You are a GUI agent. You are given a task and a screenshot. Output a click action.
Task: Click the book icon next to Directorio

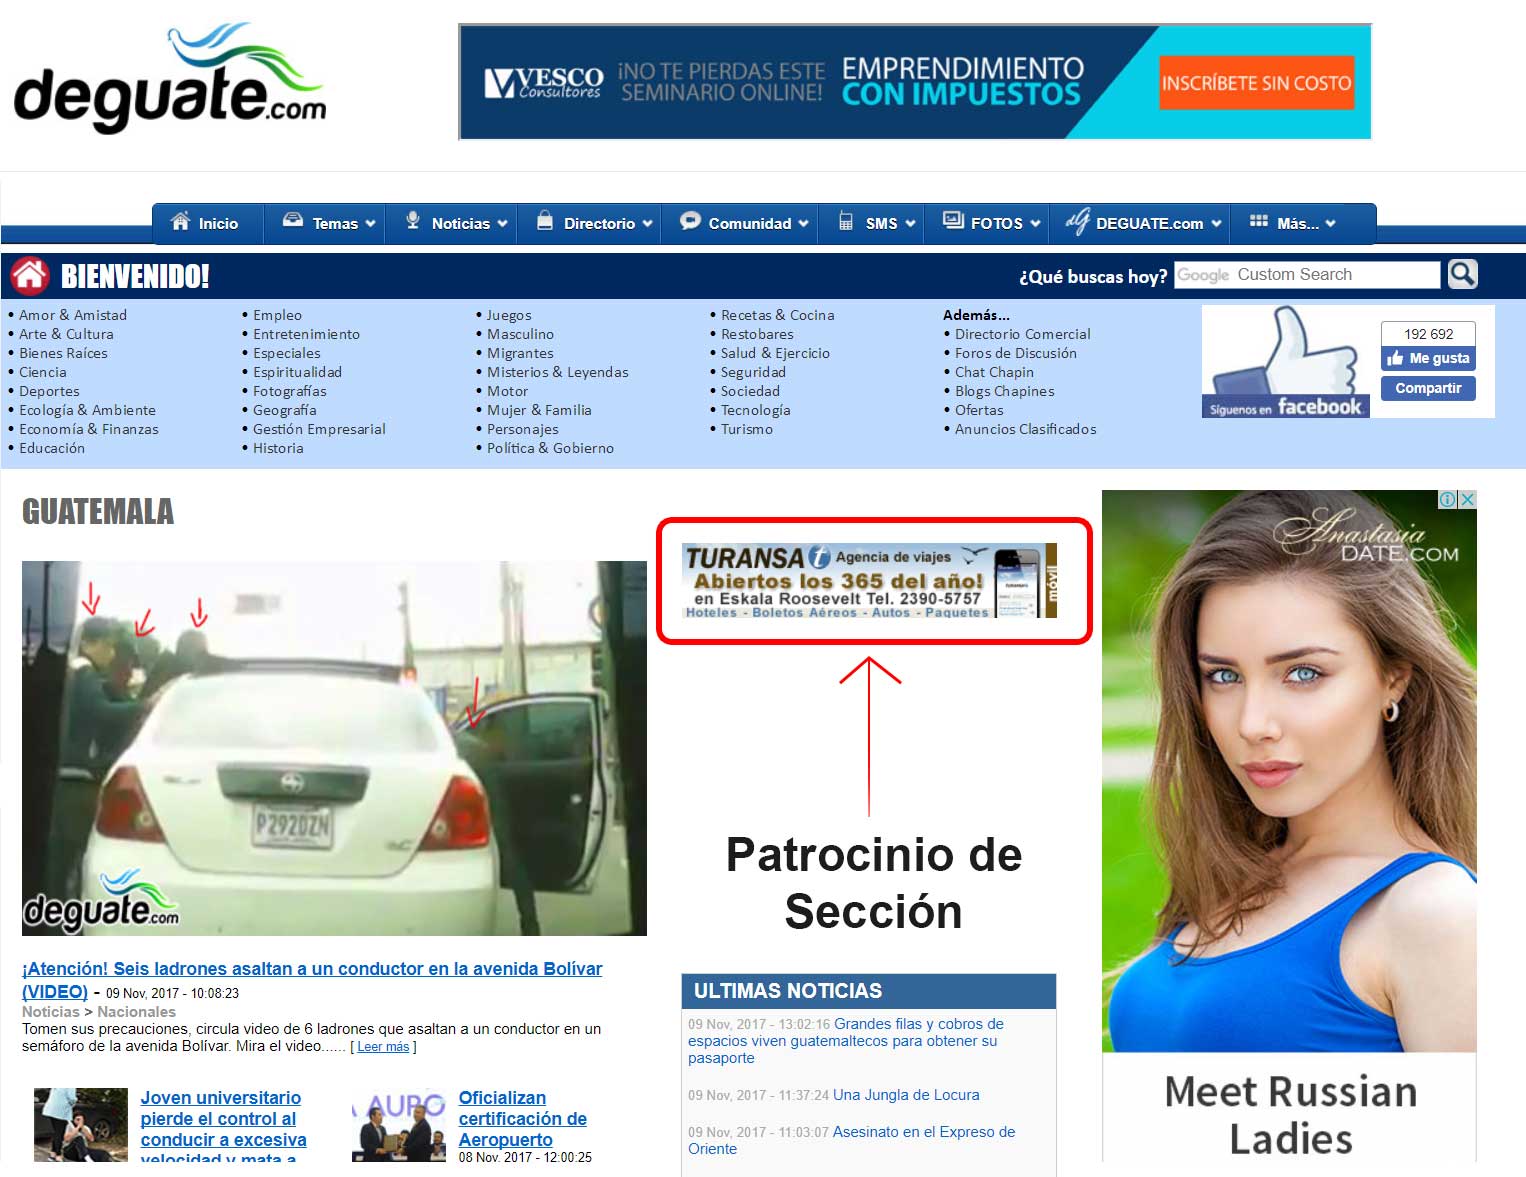point(545,220)
